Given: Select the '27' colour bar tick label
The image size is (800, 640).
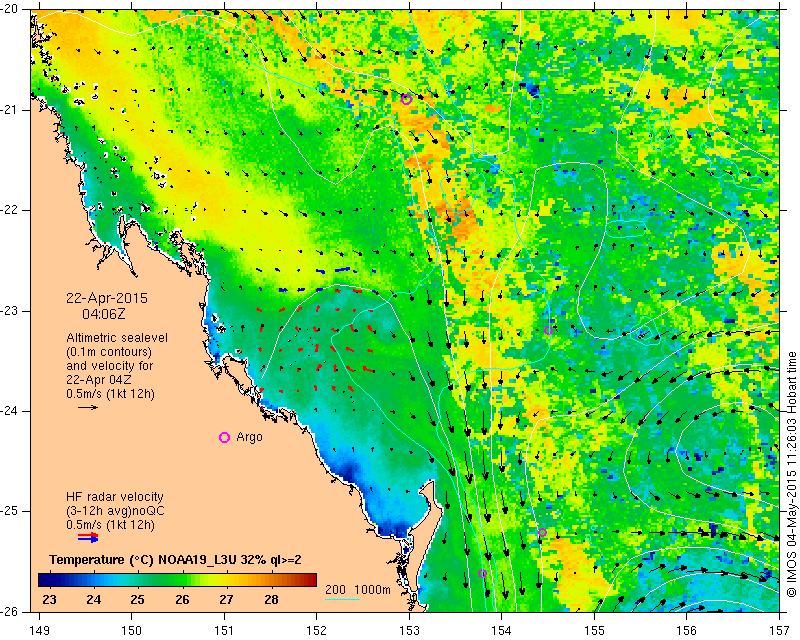Looking at the screenshot, I should point(227,600).
